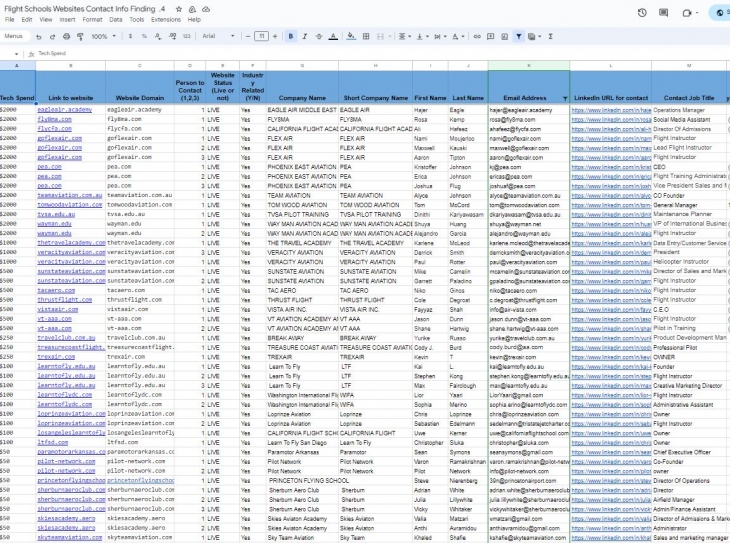Insert a comment from the toolbar
730x543 pixels.
tap(490, 36)
